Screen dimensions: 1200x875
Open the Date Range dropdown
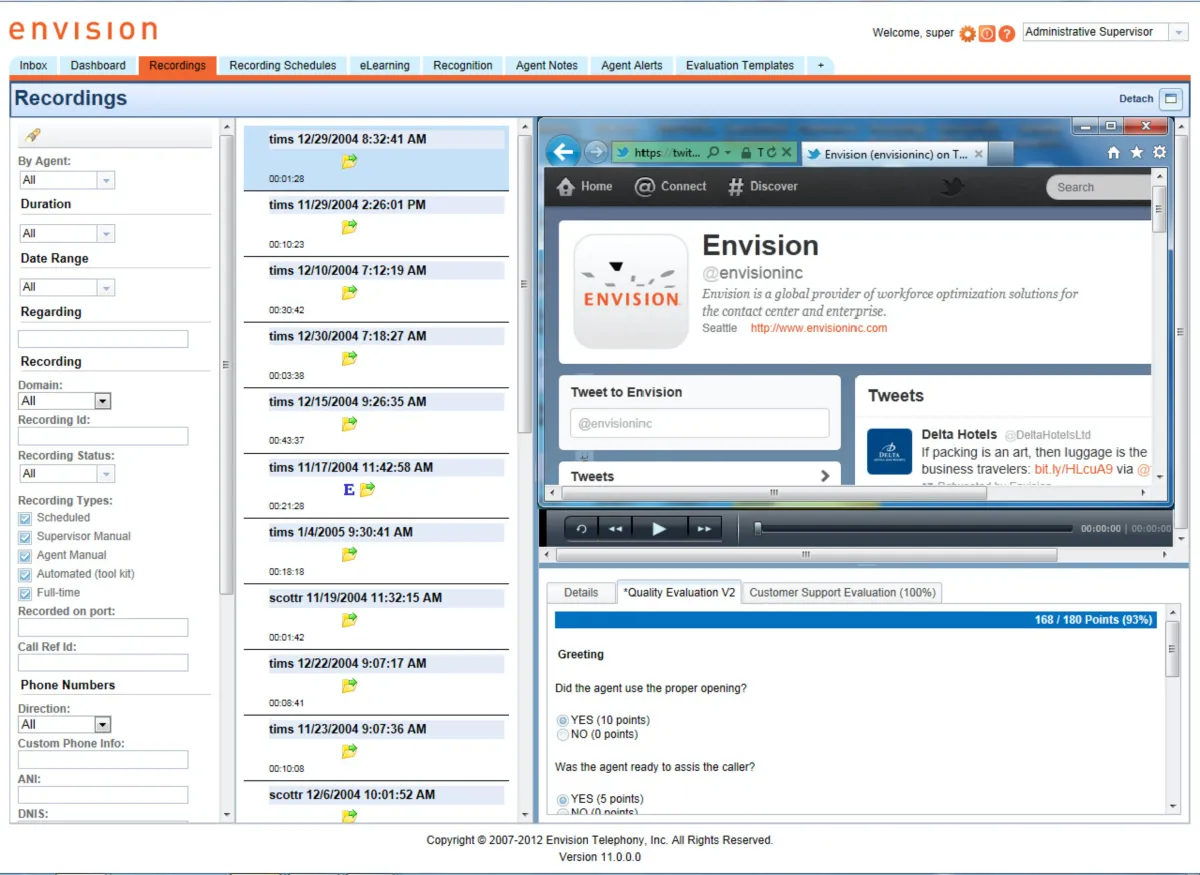106,287
